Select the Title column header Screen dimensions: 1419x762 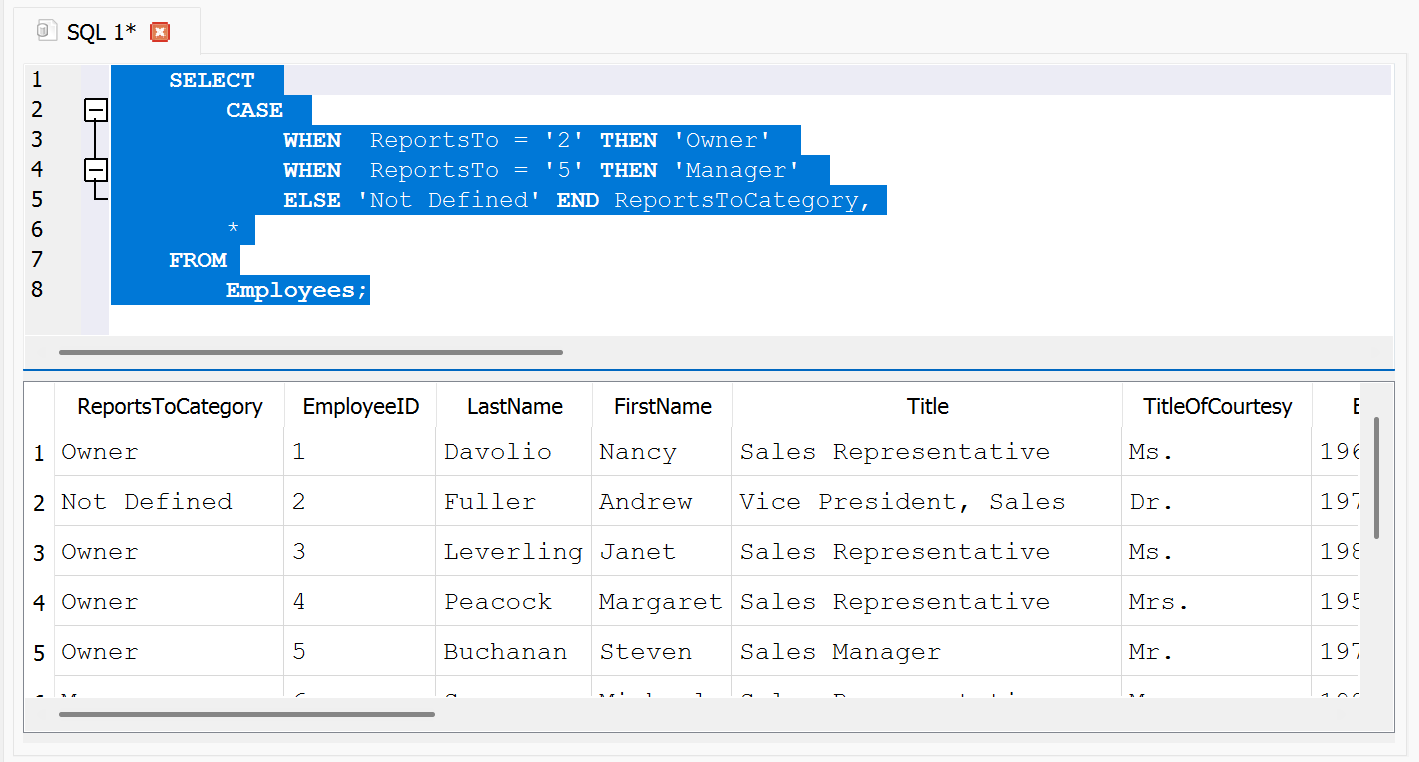pos(927,406)
